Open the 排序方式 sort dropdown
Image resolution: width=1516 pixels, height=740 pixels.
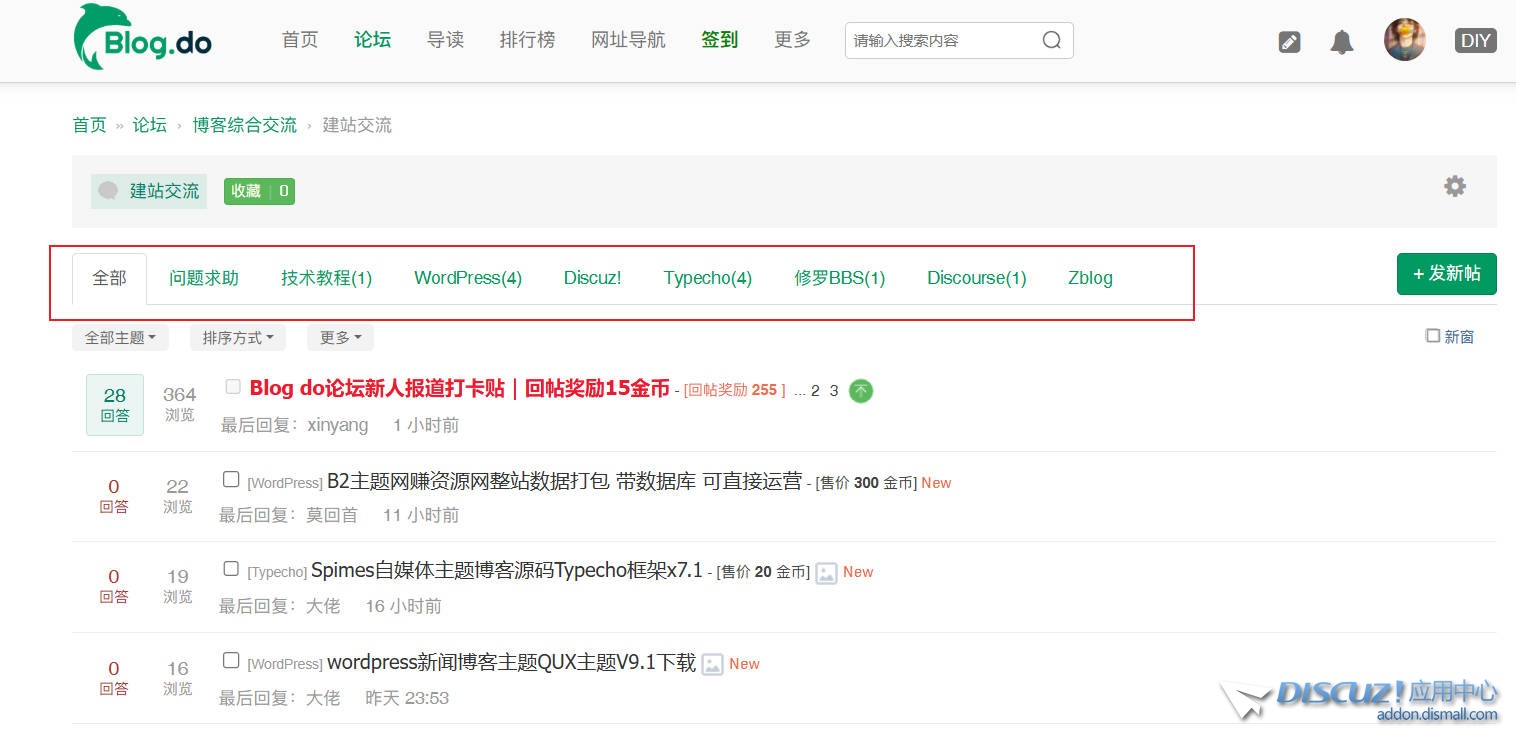tap(237, 338)
